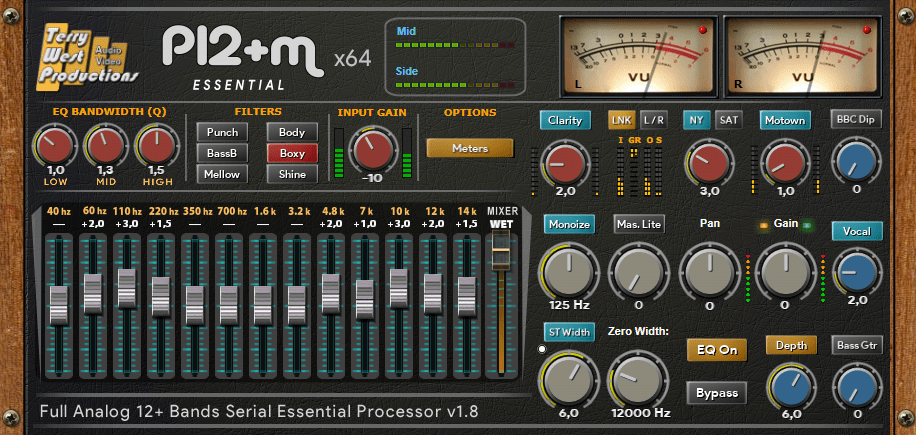Select L / R channel mode
This screenshot has height=435, width=916.
pyautogui.click(x=654, y=120)
